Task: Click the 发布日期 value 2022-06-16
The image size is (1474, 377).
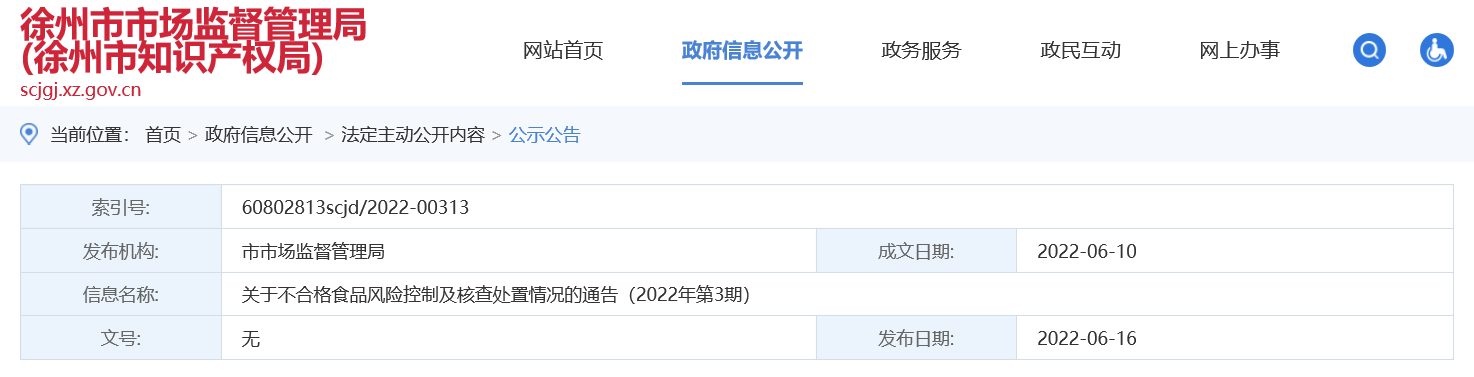Action: tap(1087, 339)
